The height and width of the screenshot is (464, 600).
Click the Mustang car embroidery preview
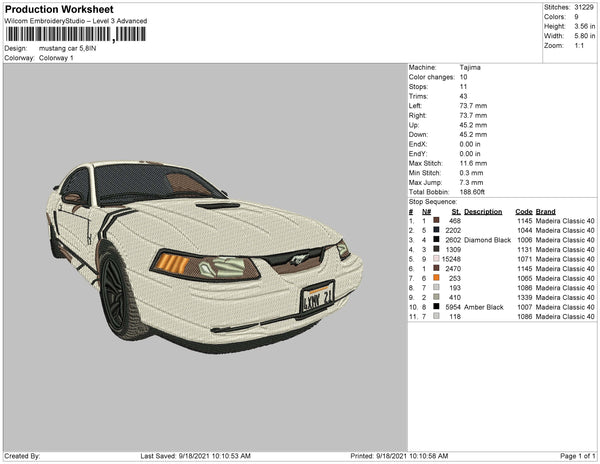(204, 256)
